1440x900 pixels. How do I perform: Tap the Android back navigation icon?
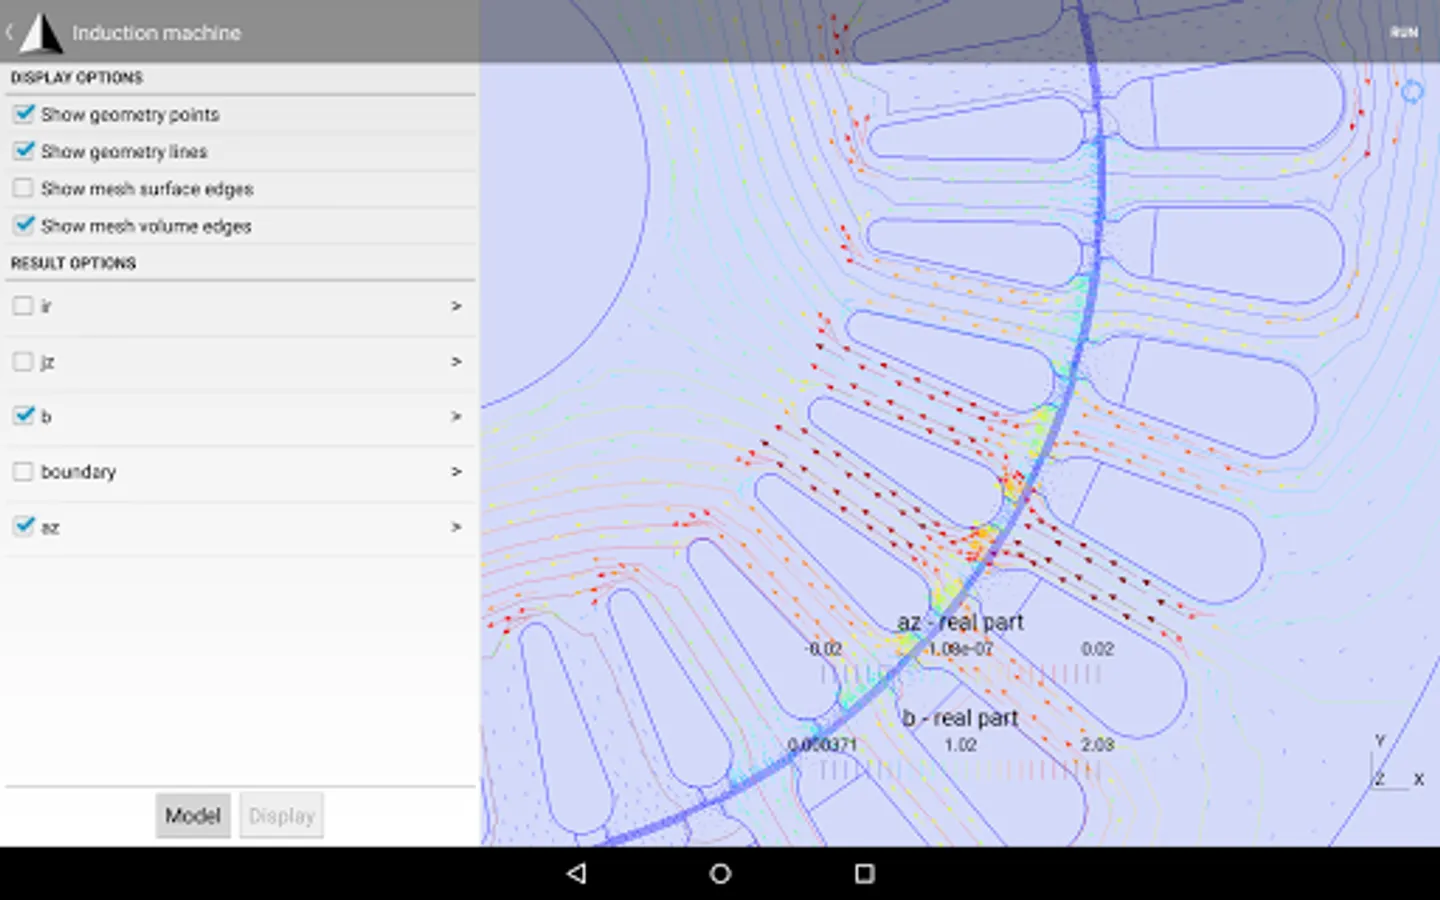click(x=576, y=873)
